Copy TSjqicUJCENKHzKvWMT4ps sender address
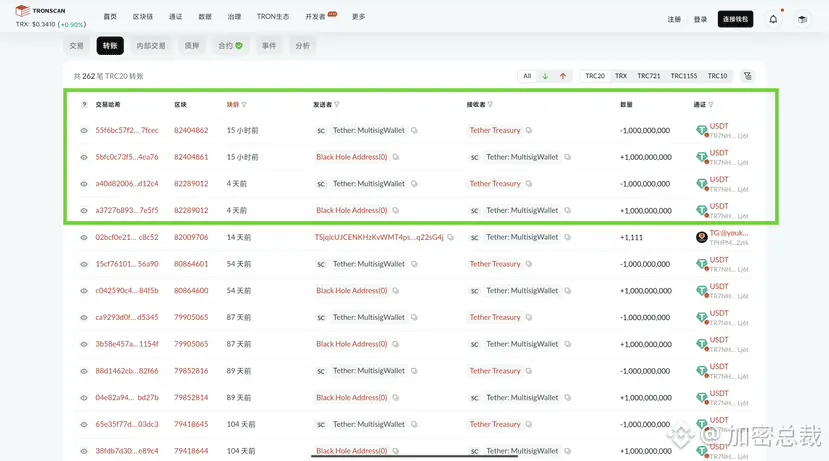 point(450,237)
